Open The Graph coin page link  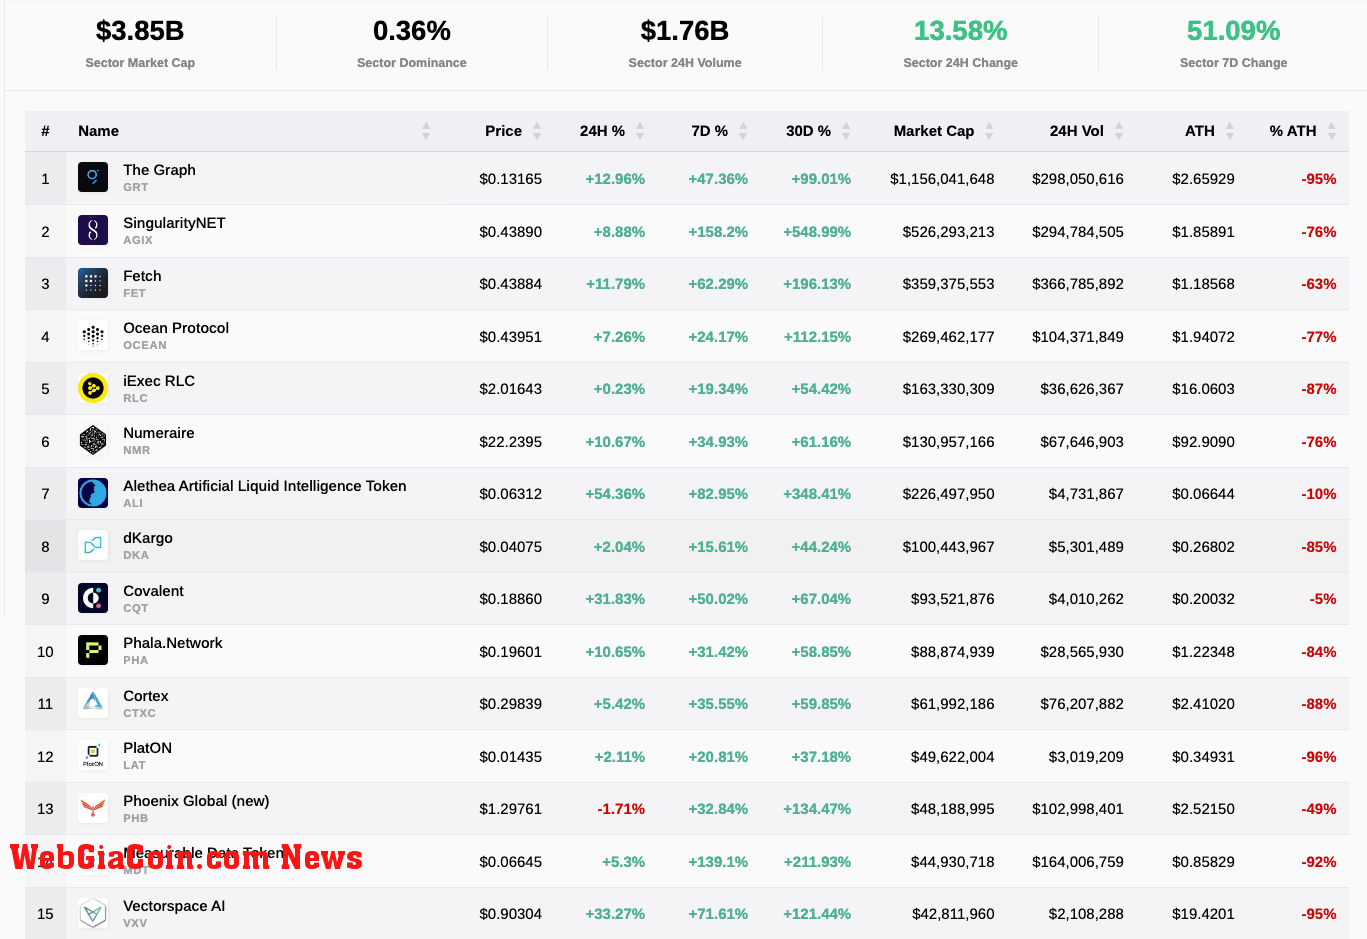tap(159, 170)
